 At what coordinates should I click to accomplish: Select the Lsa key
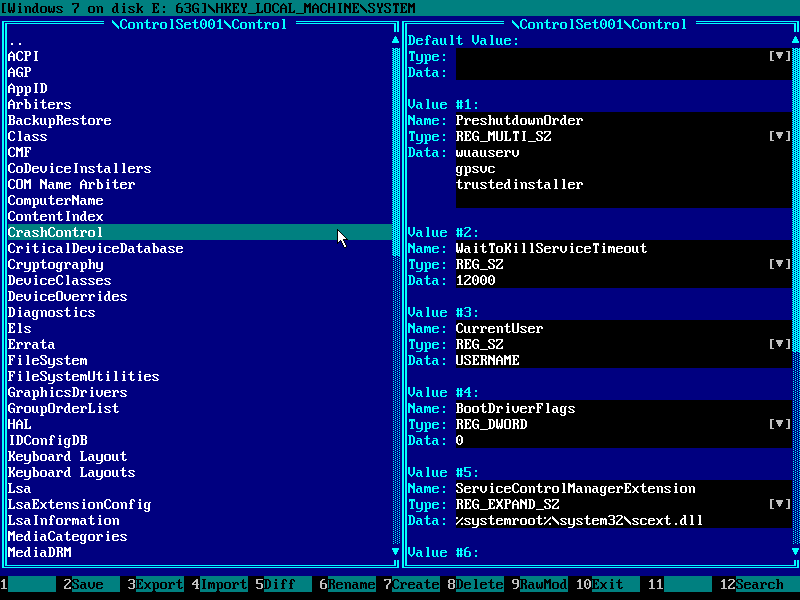tap(199, 489)
